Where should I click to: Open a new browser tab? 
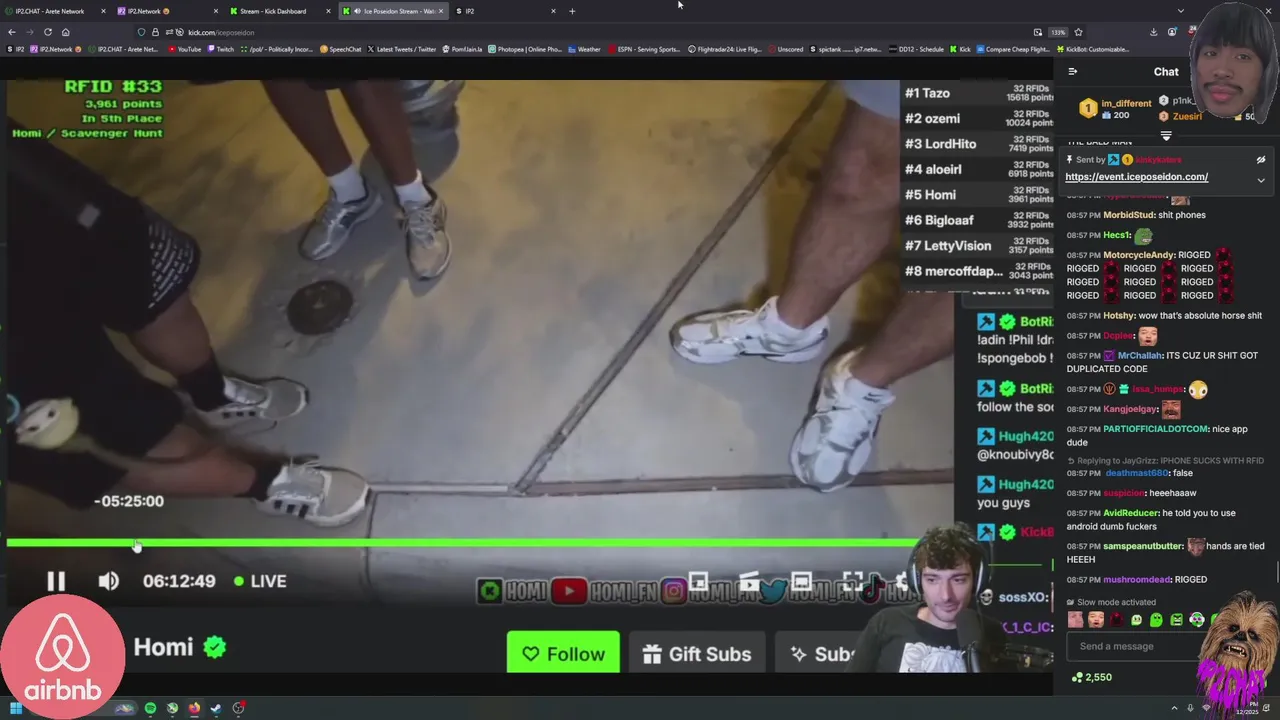click(572, 11)
